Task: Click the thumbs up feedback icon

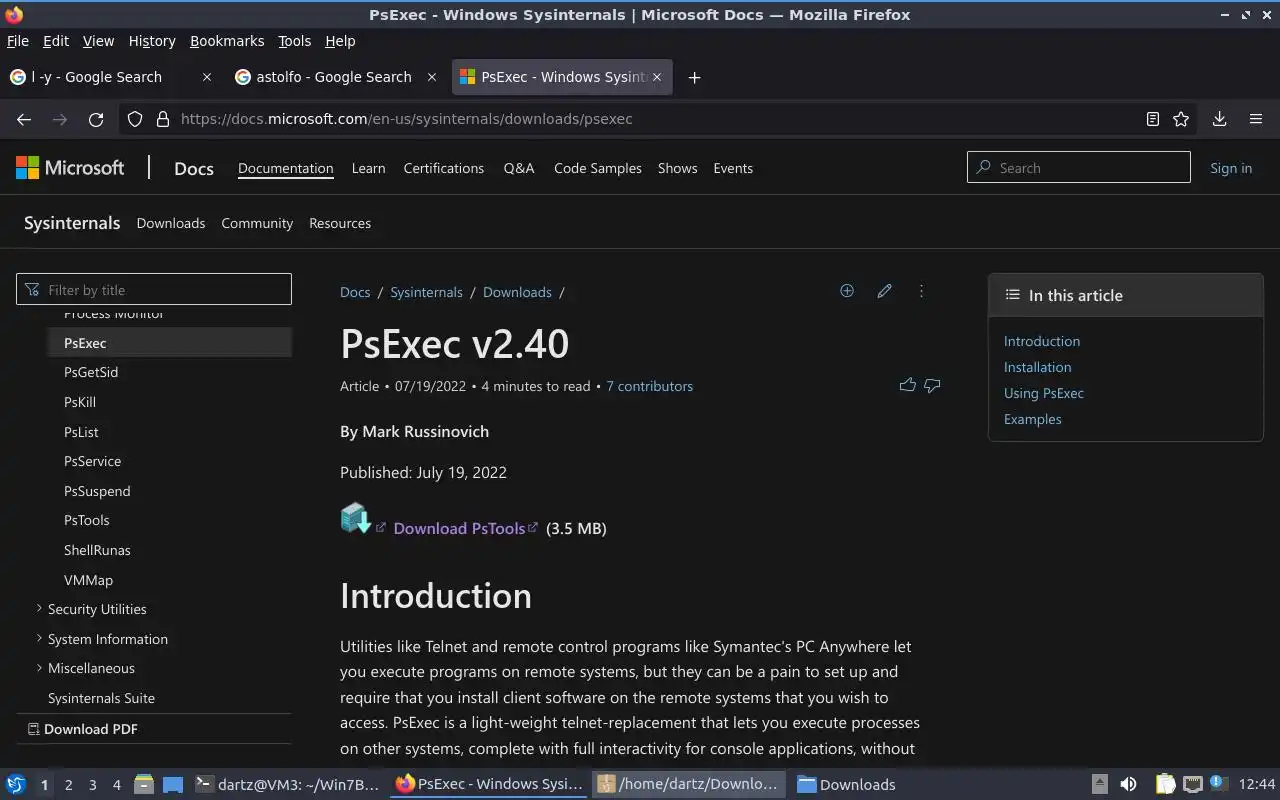Action: coord(907,385)
